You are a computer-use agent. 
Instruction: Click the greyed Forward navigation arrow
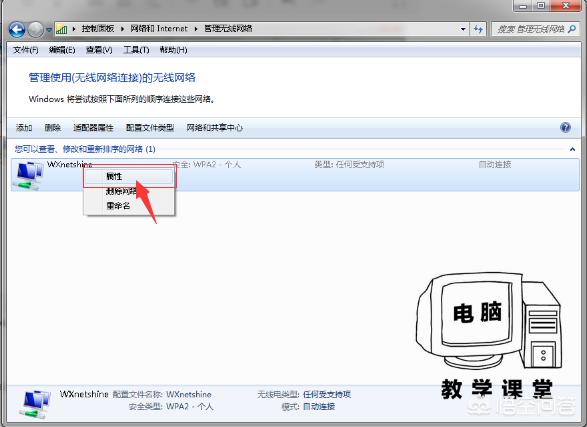[x=36, y=29]
